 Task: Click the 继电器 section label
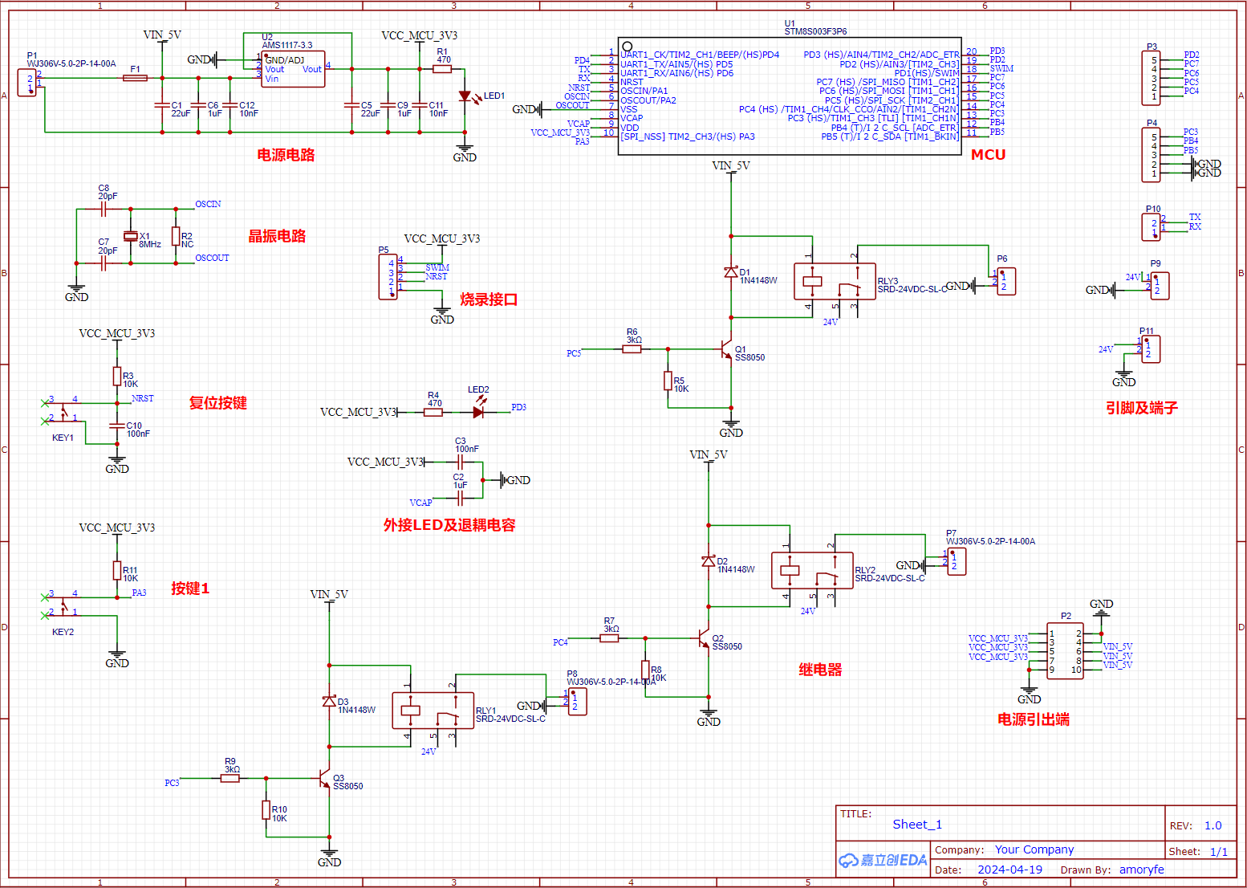821,669
